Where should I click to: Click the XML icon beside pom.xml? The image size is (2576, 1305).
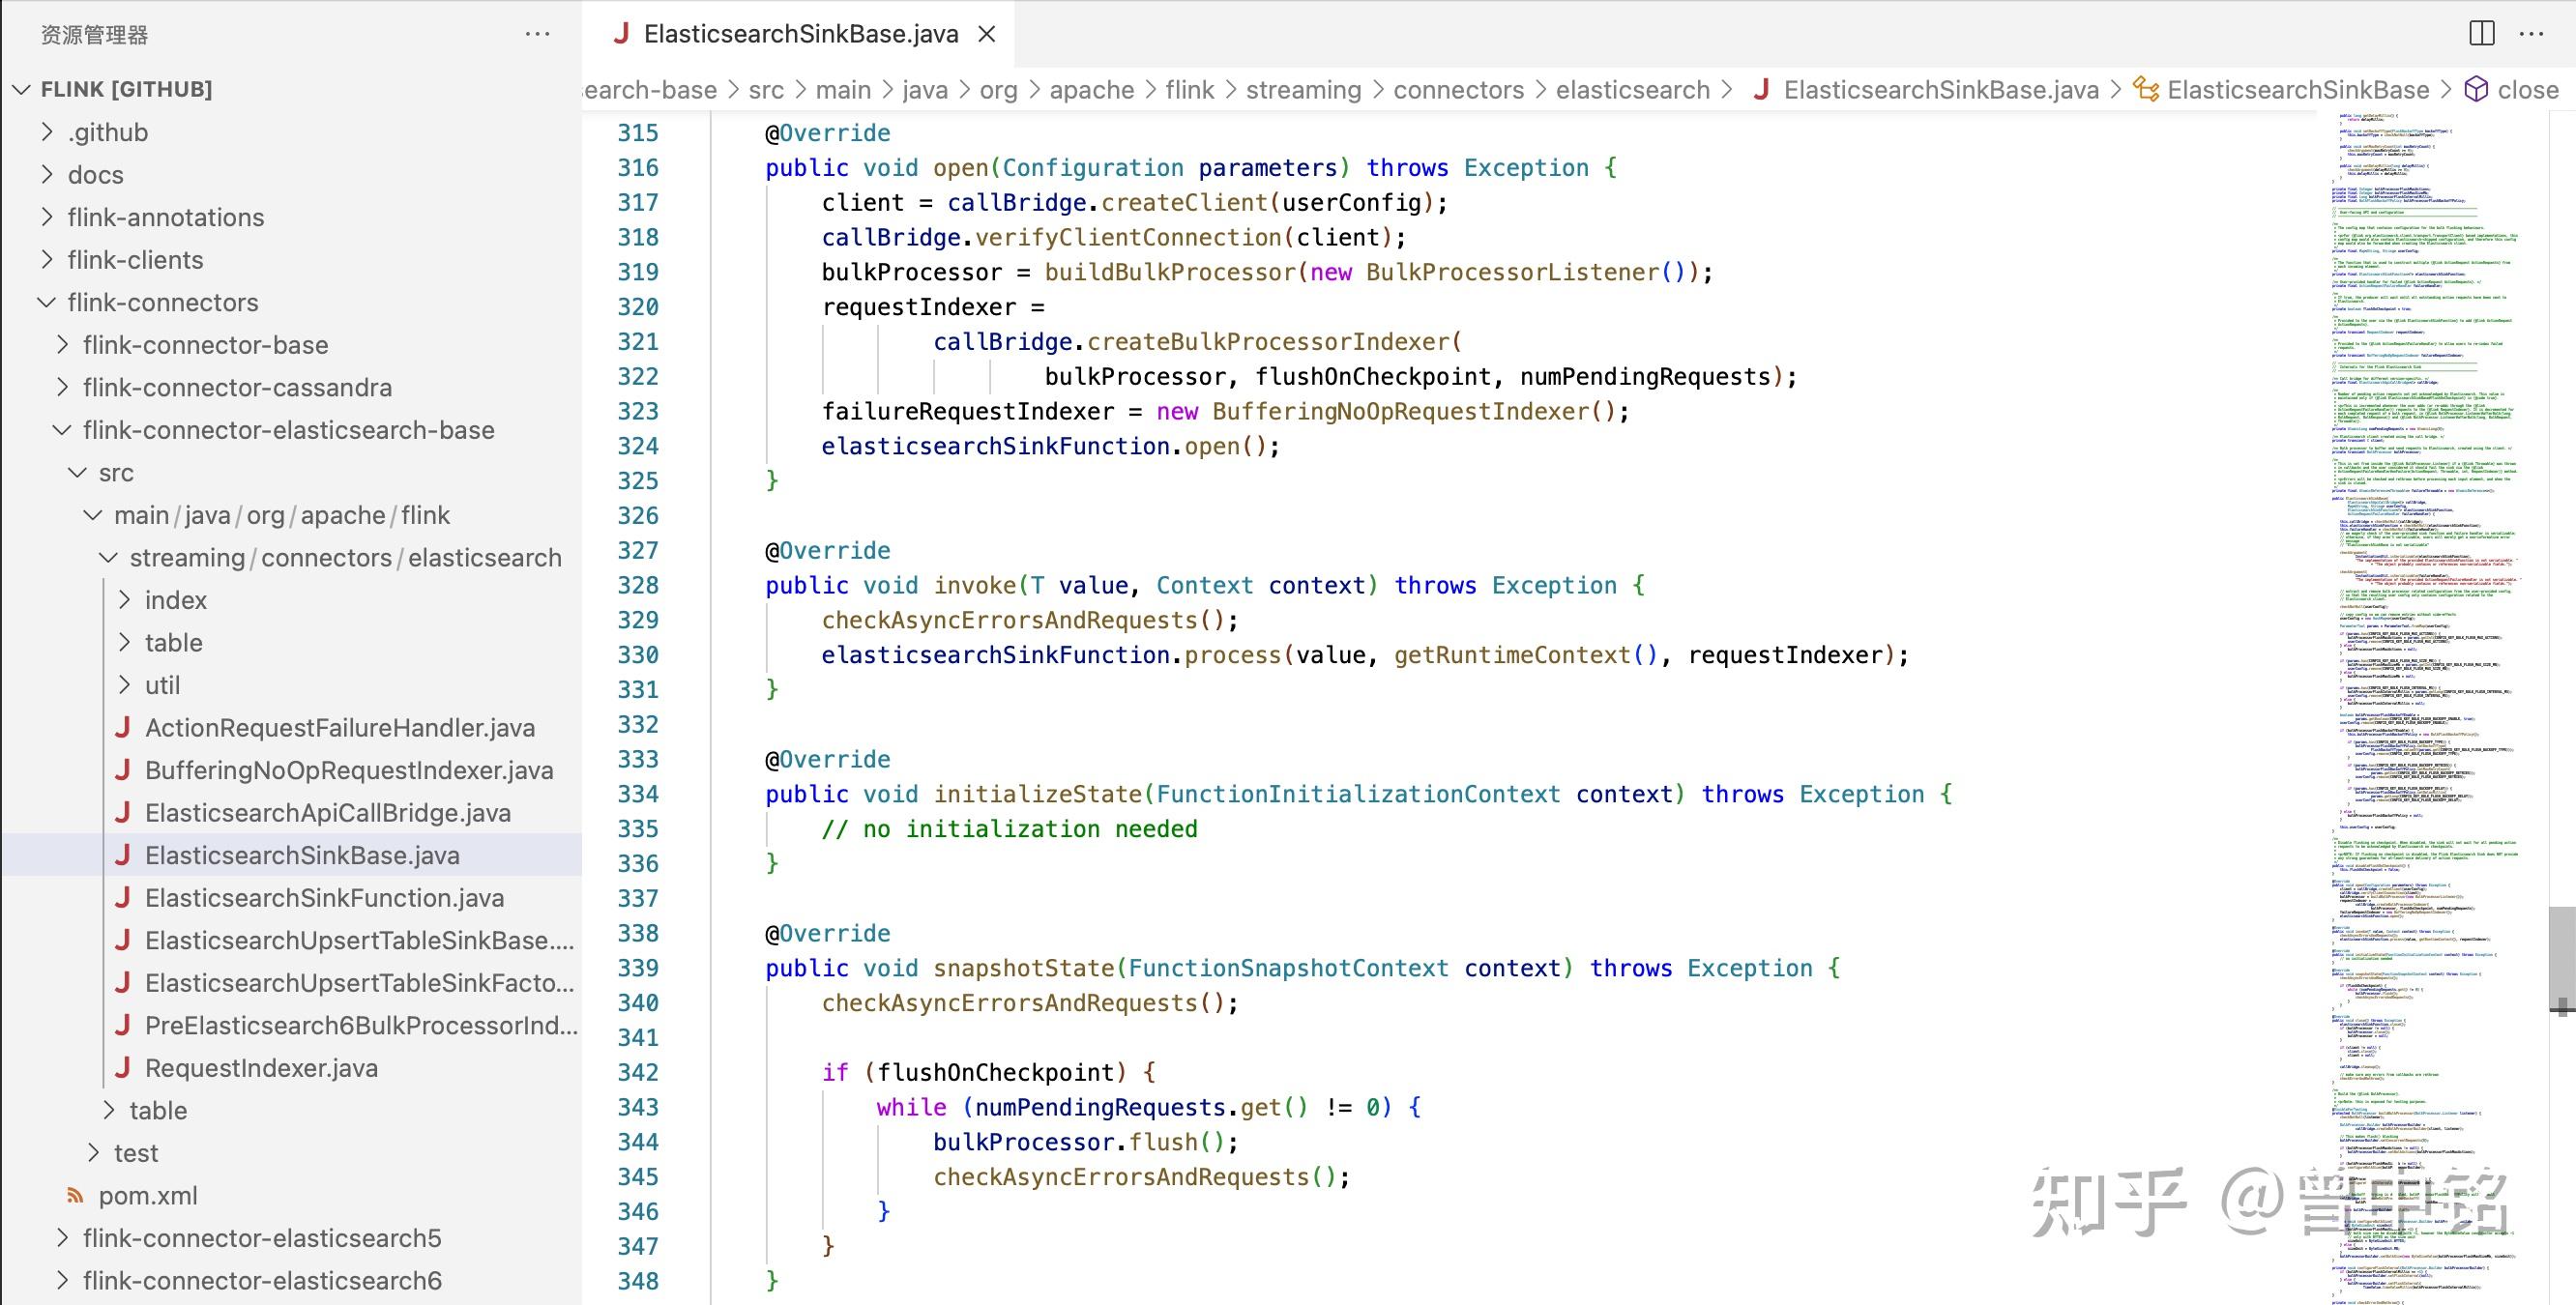click(76, 1195)
